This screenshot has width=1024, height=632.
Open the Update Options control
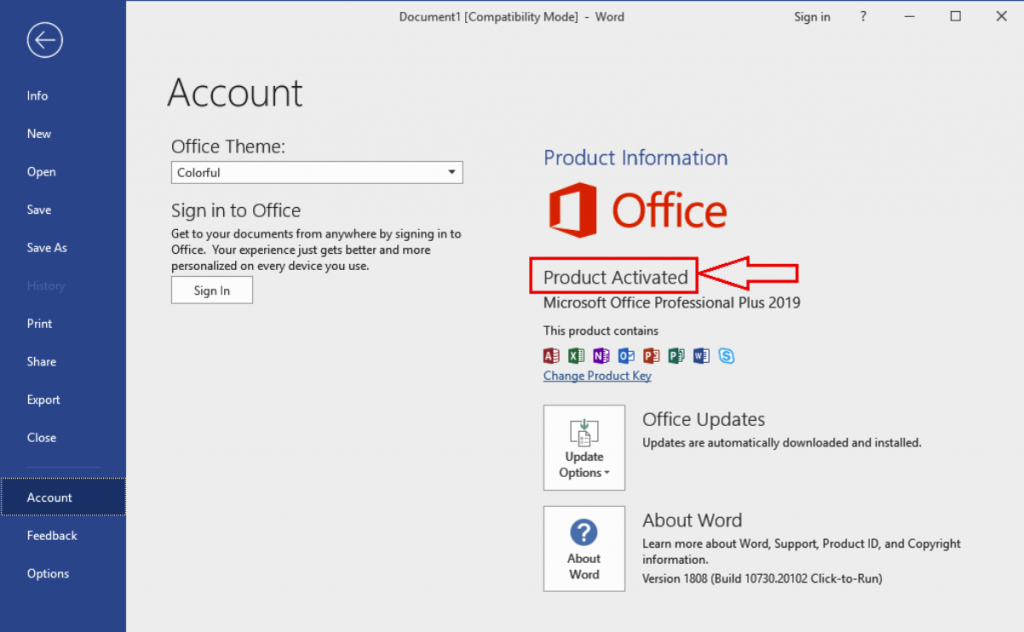(584, 447)
